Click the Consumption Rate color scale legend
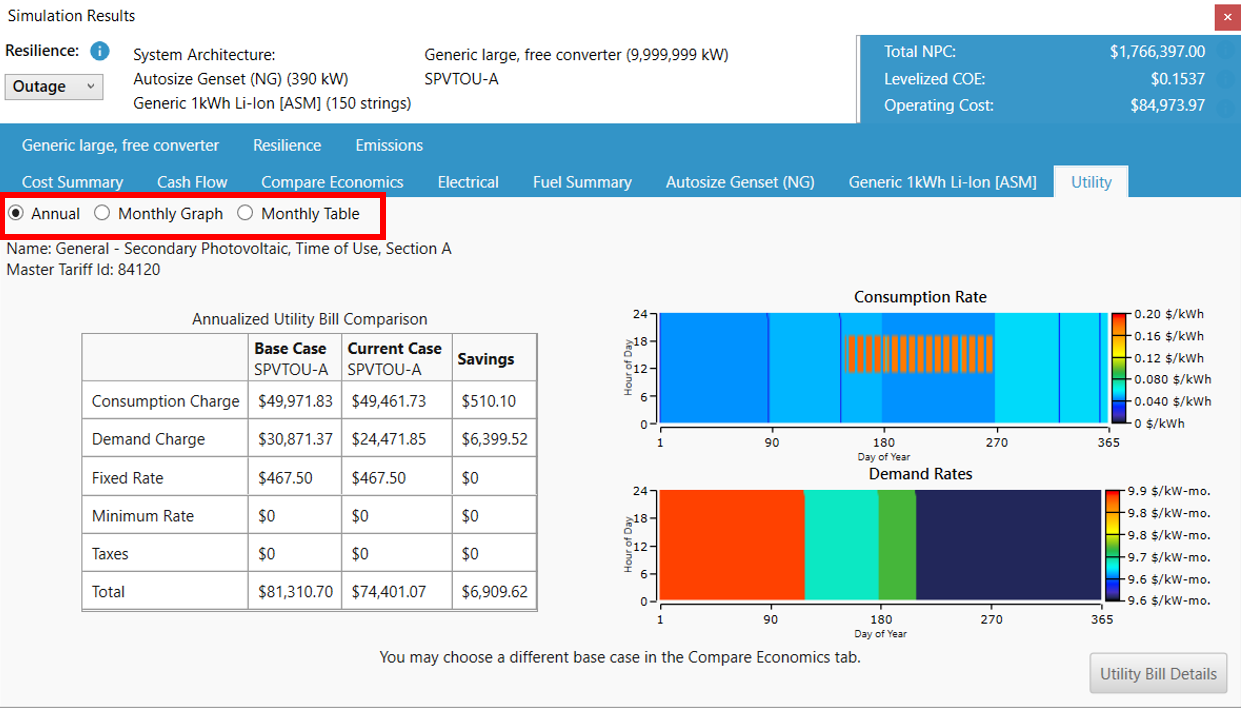Screen dimensions: 1247x708 click(1118, 368)
